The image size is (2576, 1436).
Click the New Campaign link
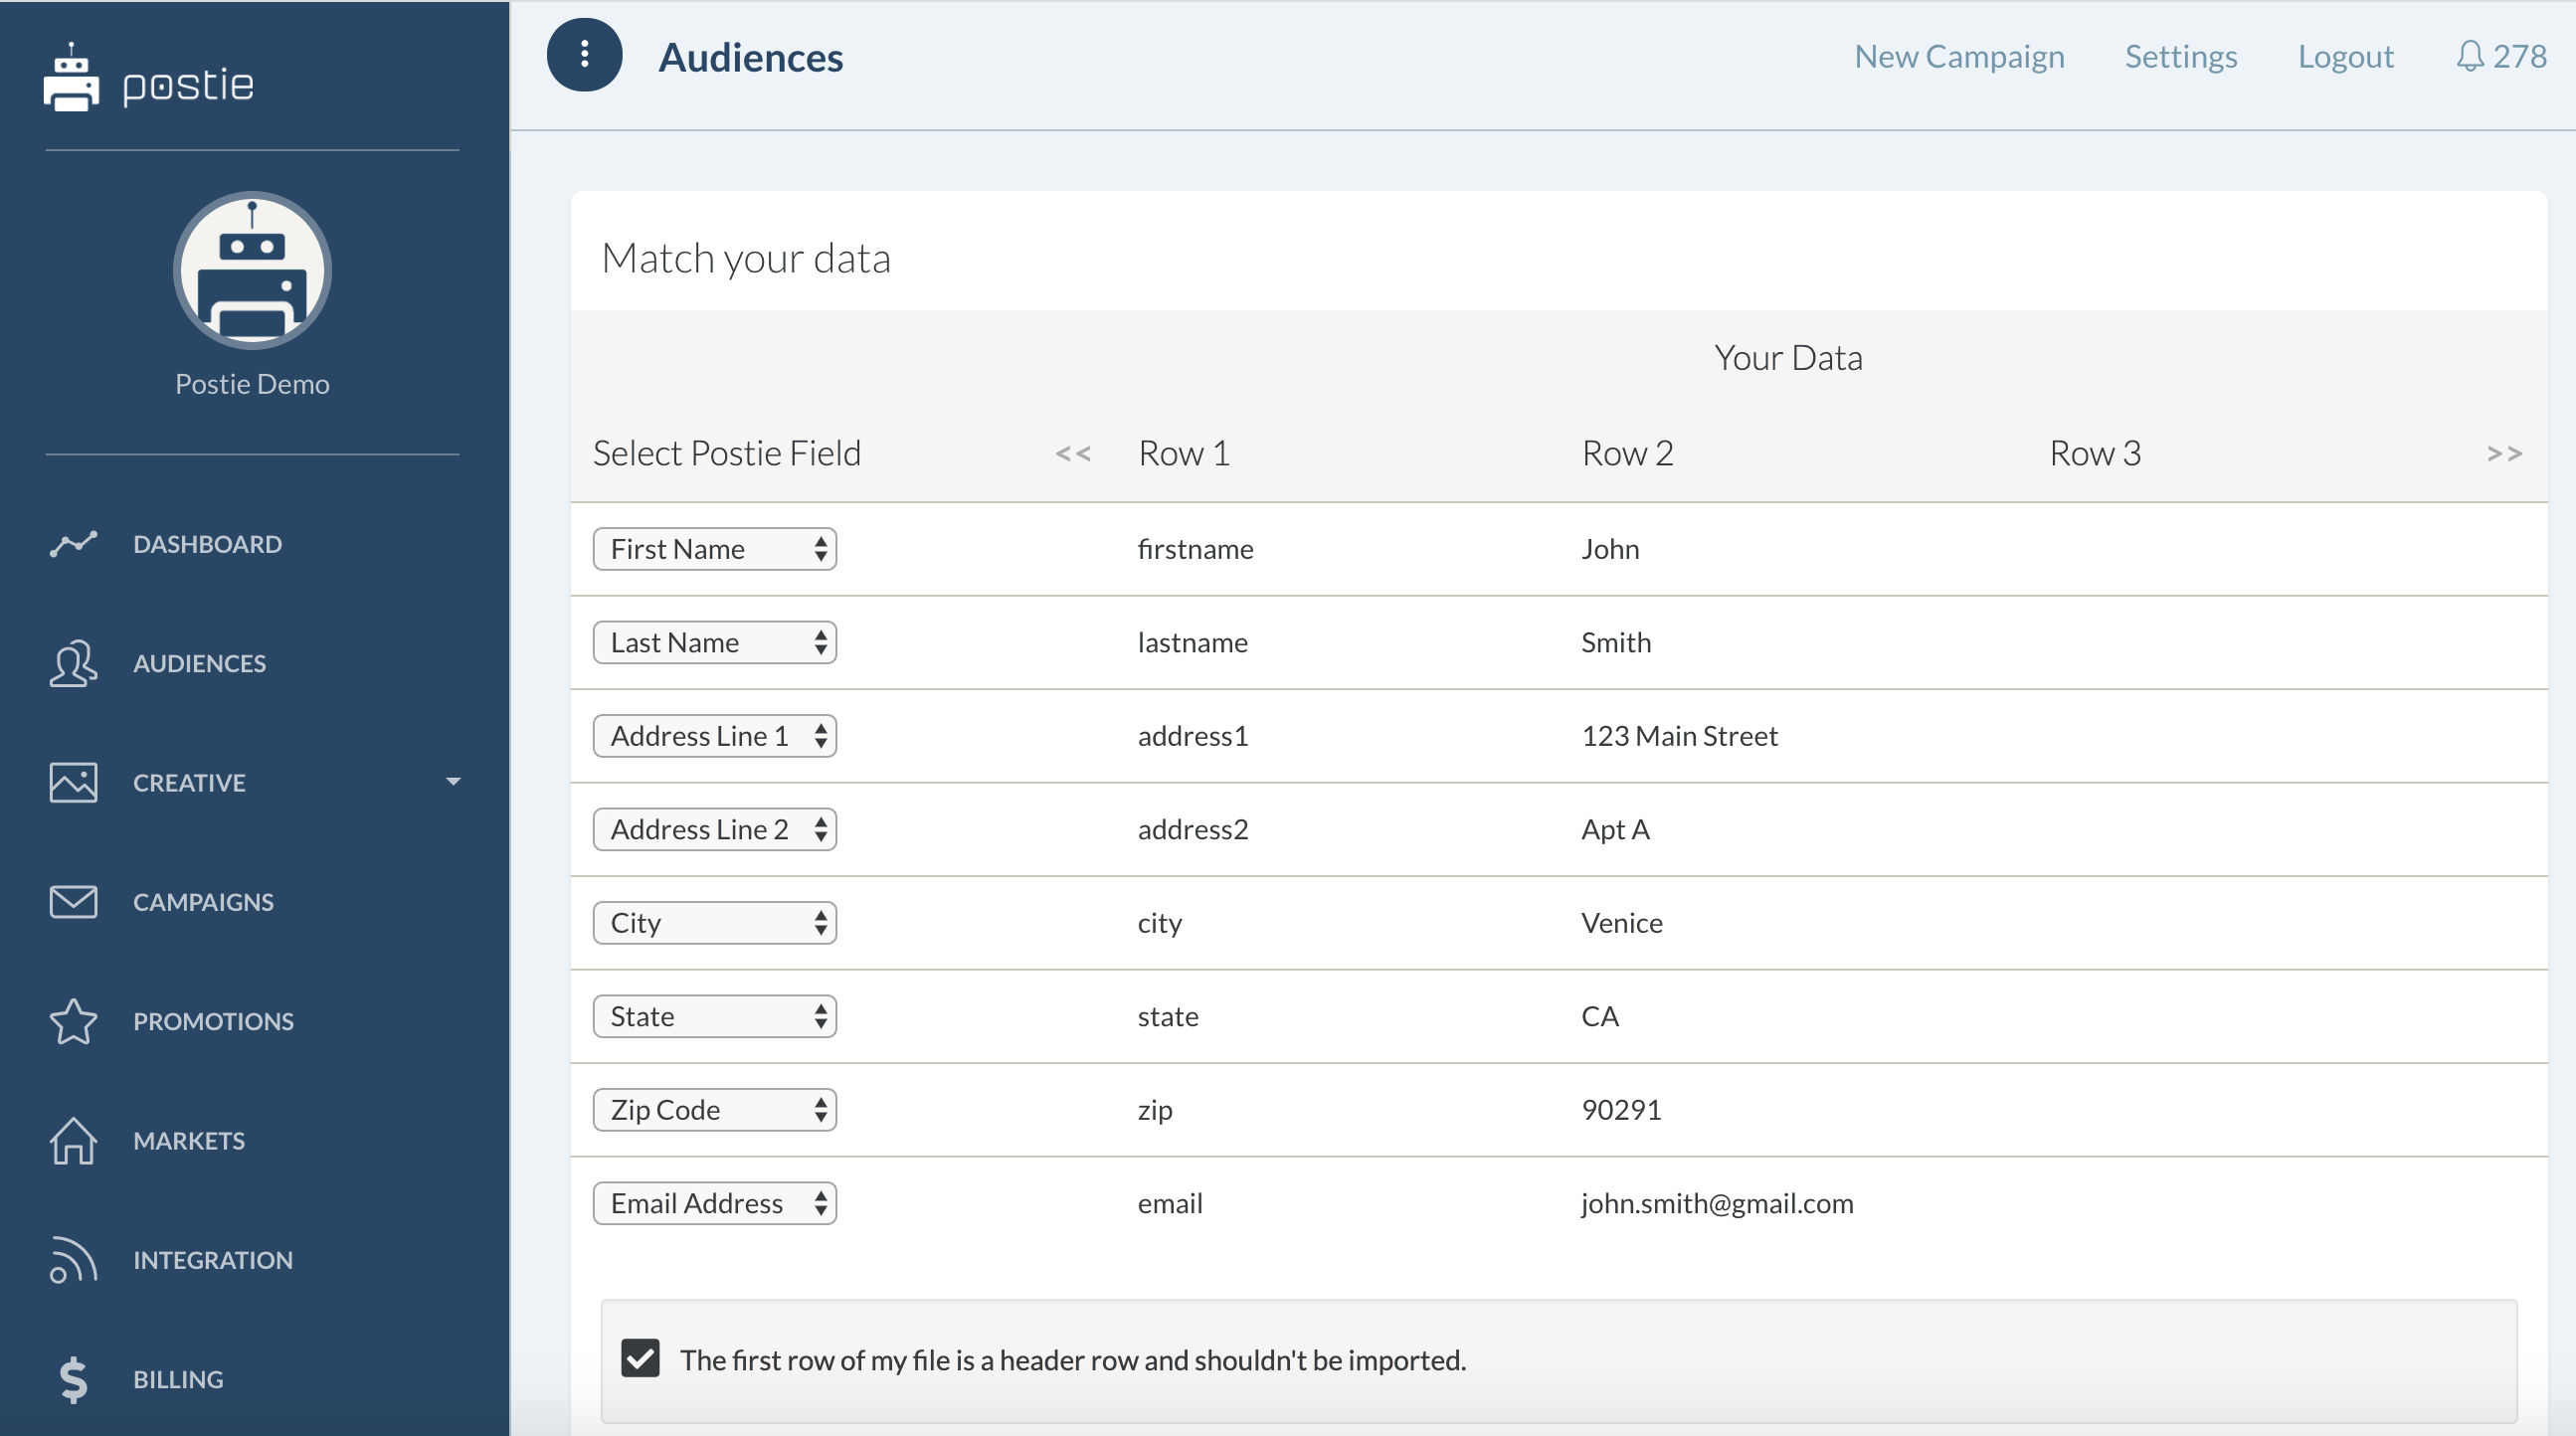click(x=1958, y=57)
